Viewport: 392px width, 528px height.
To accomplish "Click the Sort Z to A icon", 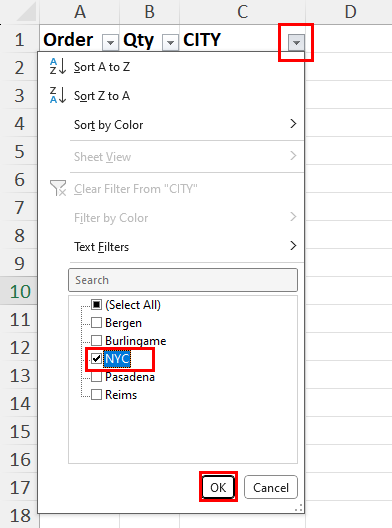I will (58, 95).
